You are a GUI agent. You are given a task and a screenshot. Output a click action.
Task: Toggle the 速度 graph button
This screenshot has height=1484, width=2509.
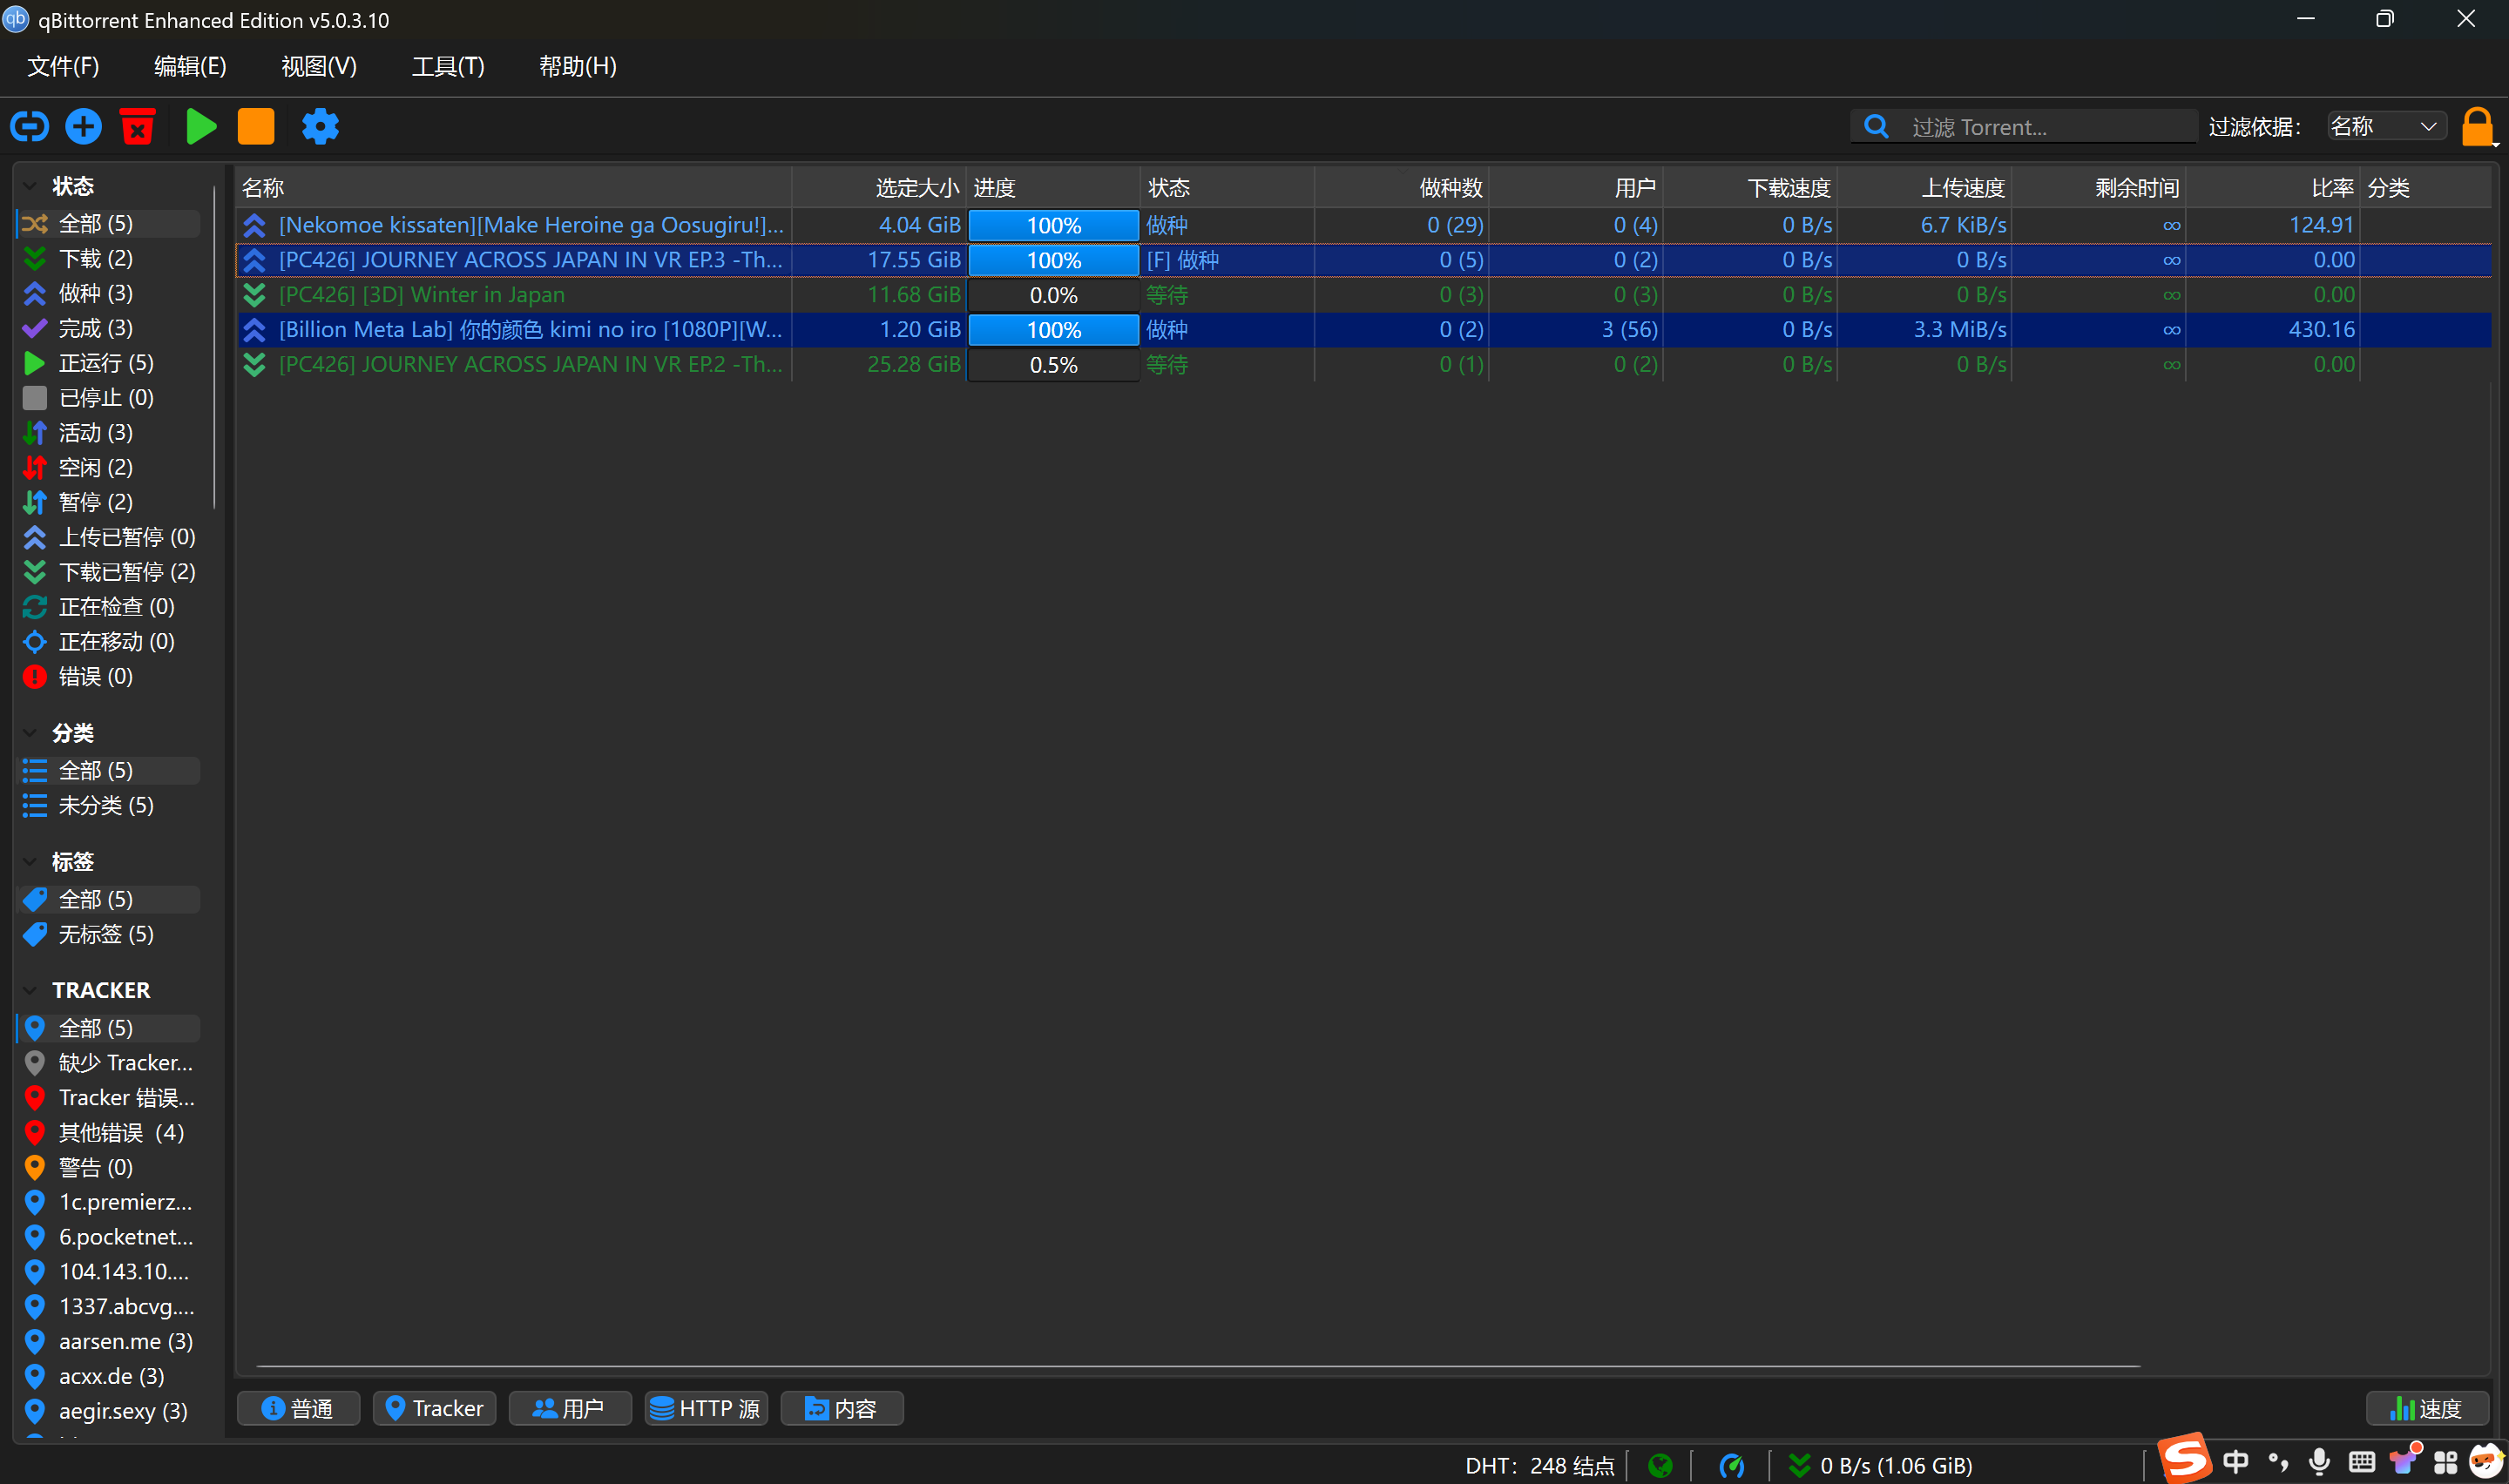(2427, 1409)
